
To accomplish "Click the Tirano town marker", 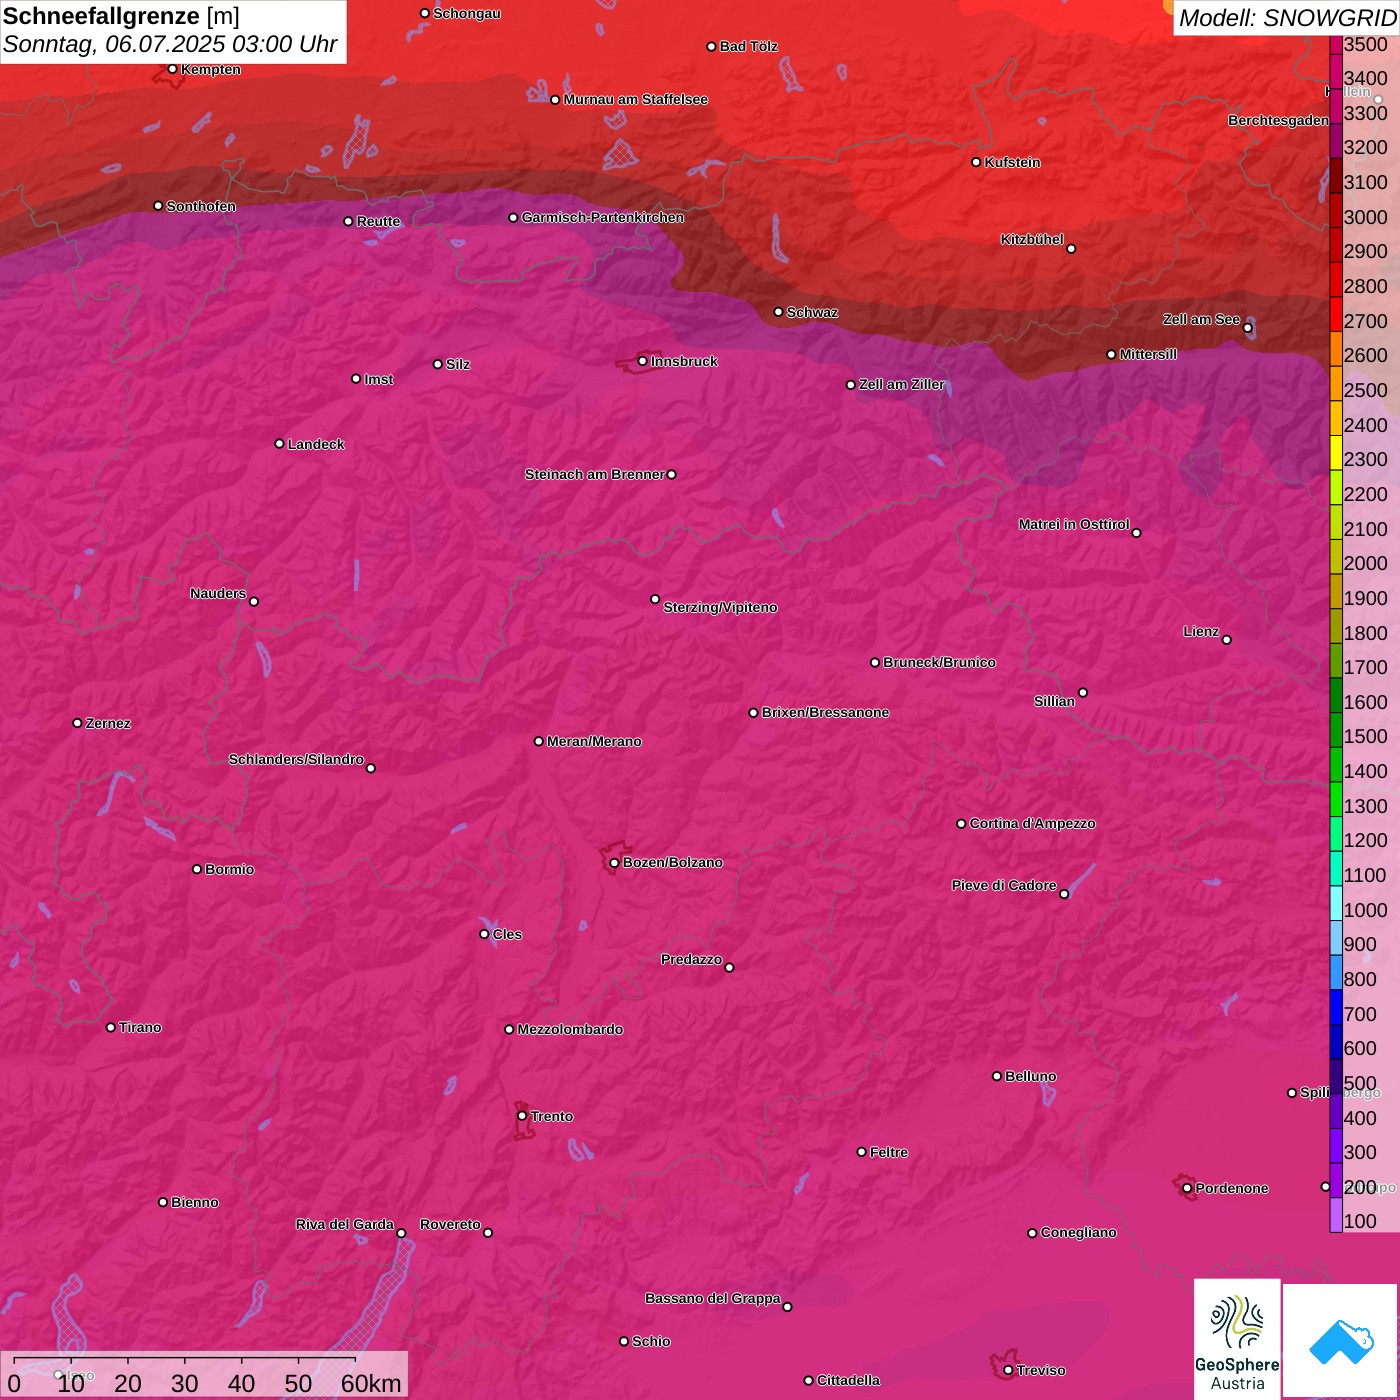I will point(111,1028).
